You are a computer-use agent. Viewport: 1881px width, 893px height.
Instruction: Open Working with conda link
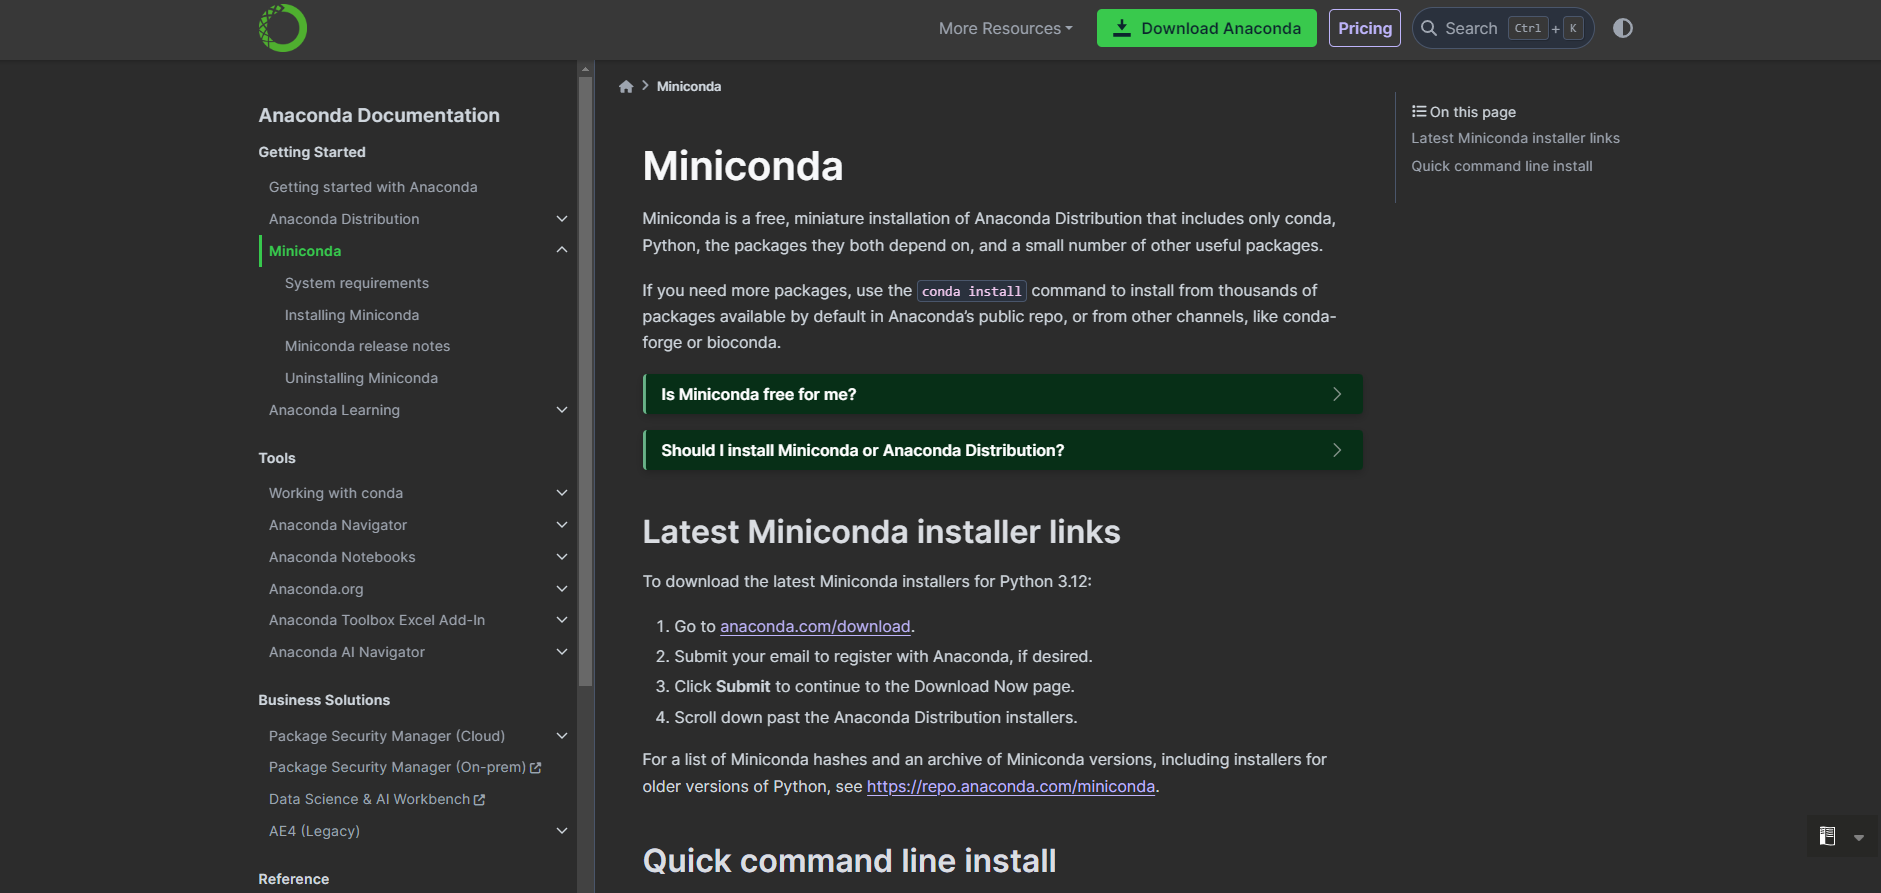(x=336, y=493)
